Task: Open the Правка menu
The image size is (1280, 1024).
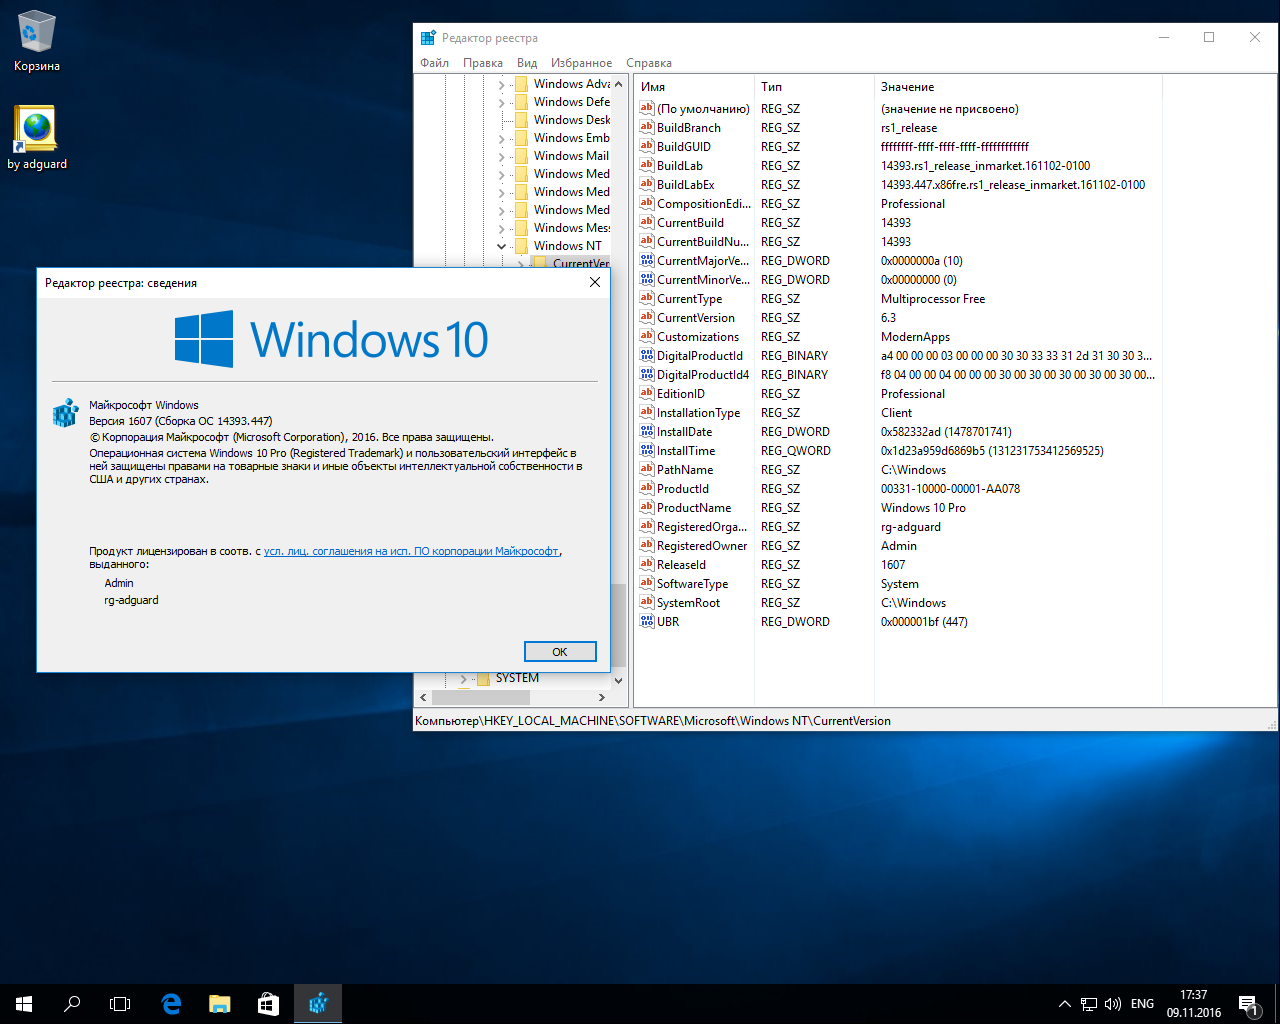Action: [483, 63]
